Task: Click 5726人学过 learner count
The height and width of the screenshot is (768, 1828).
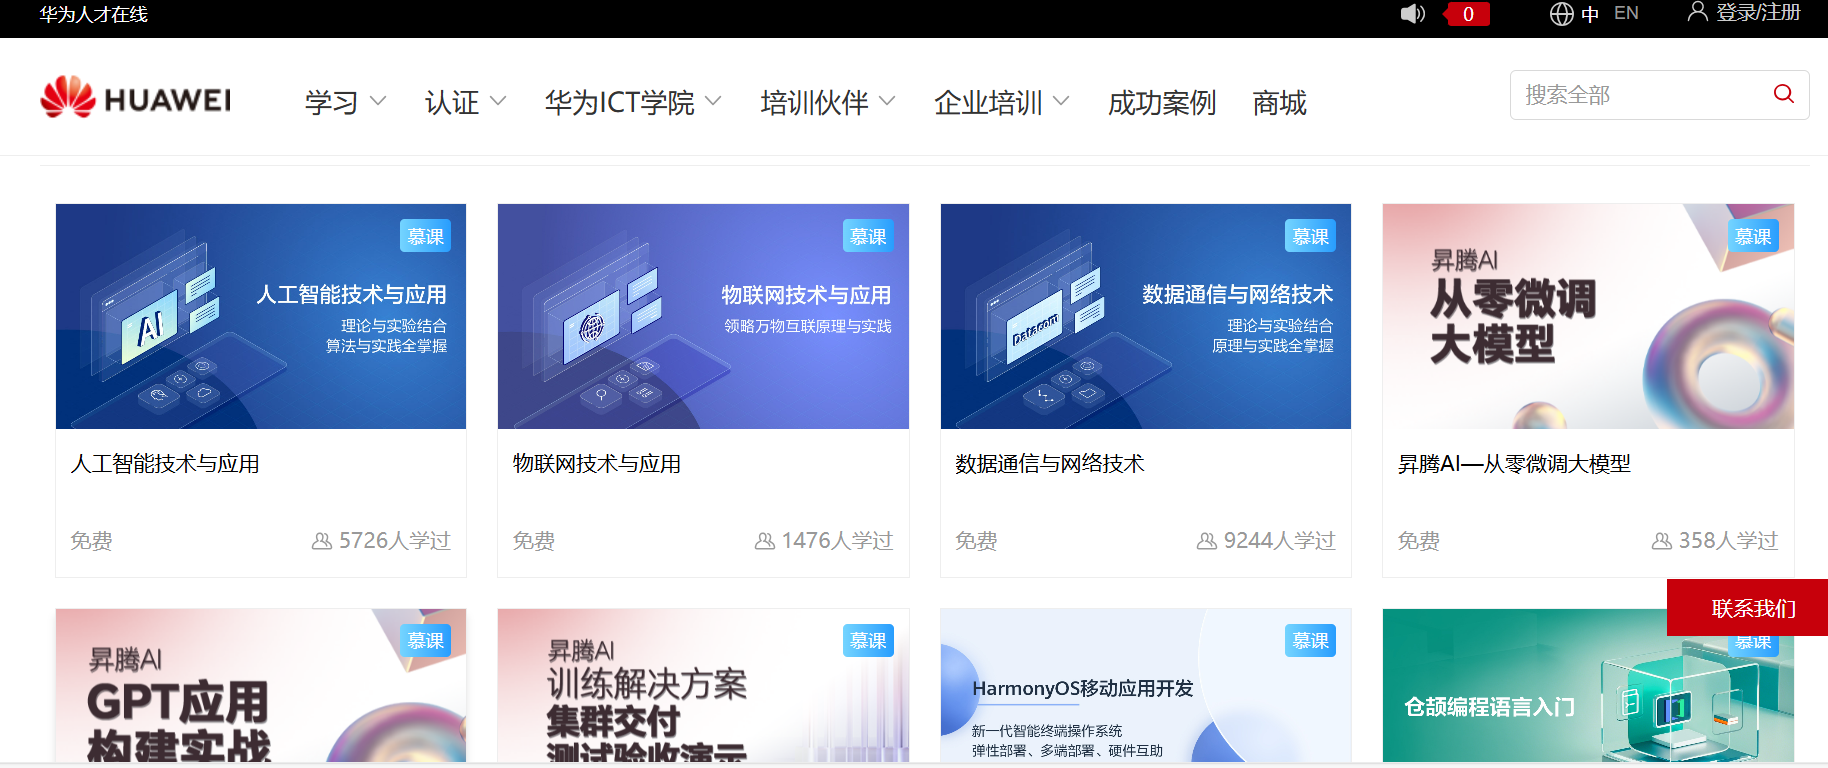Action: [x=395, y=541]
